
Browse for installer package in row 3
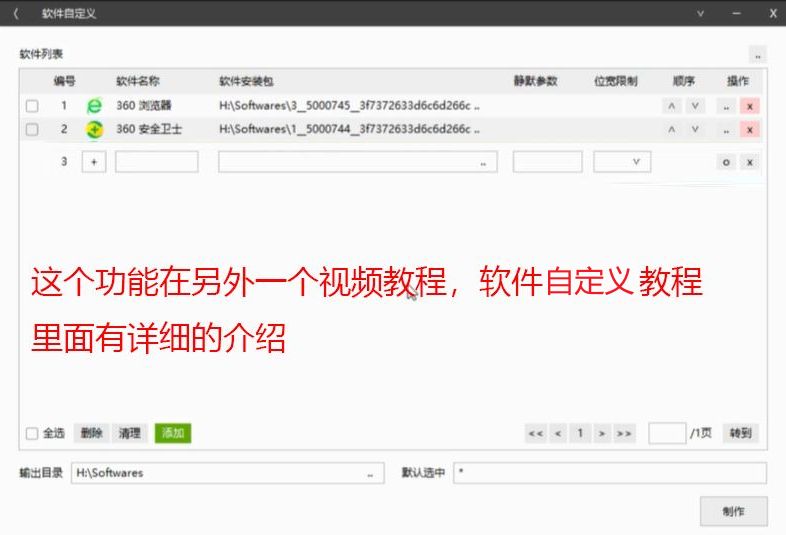click(483, 162)
